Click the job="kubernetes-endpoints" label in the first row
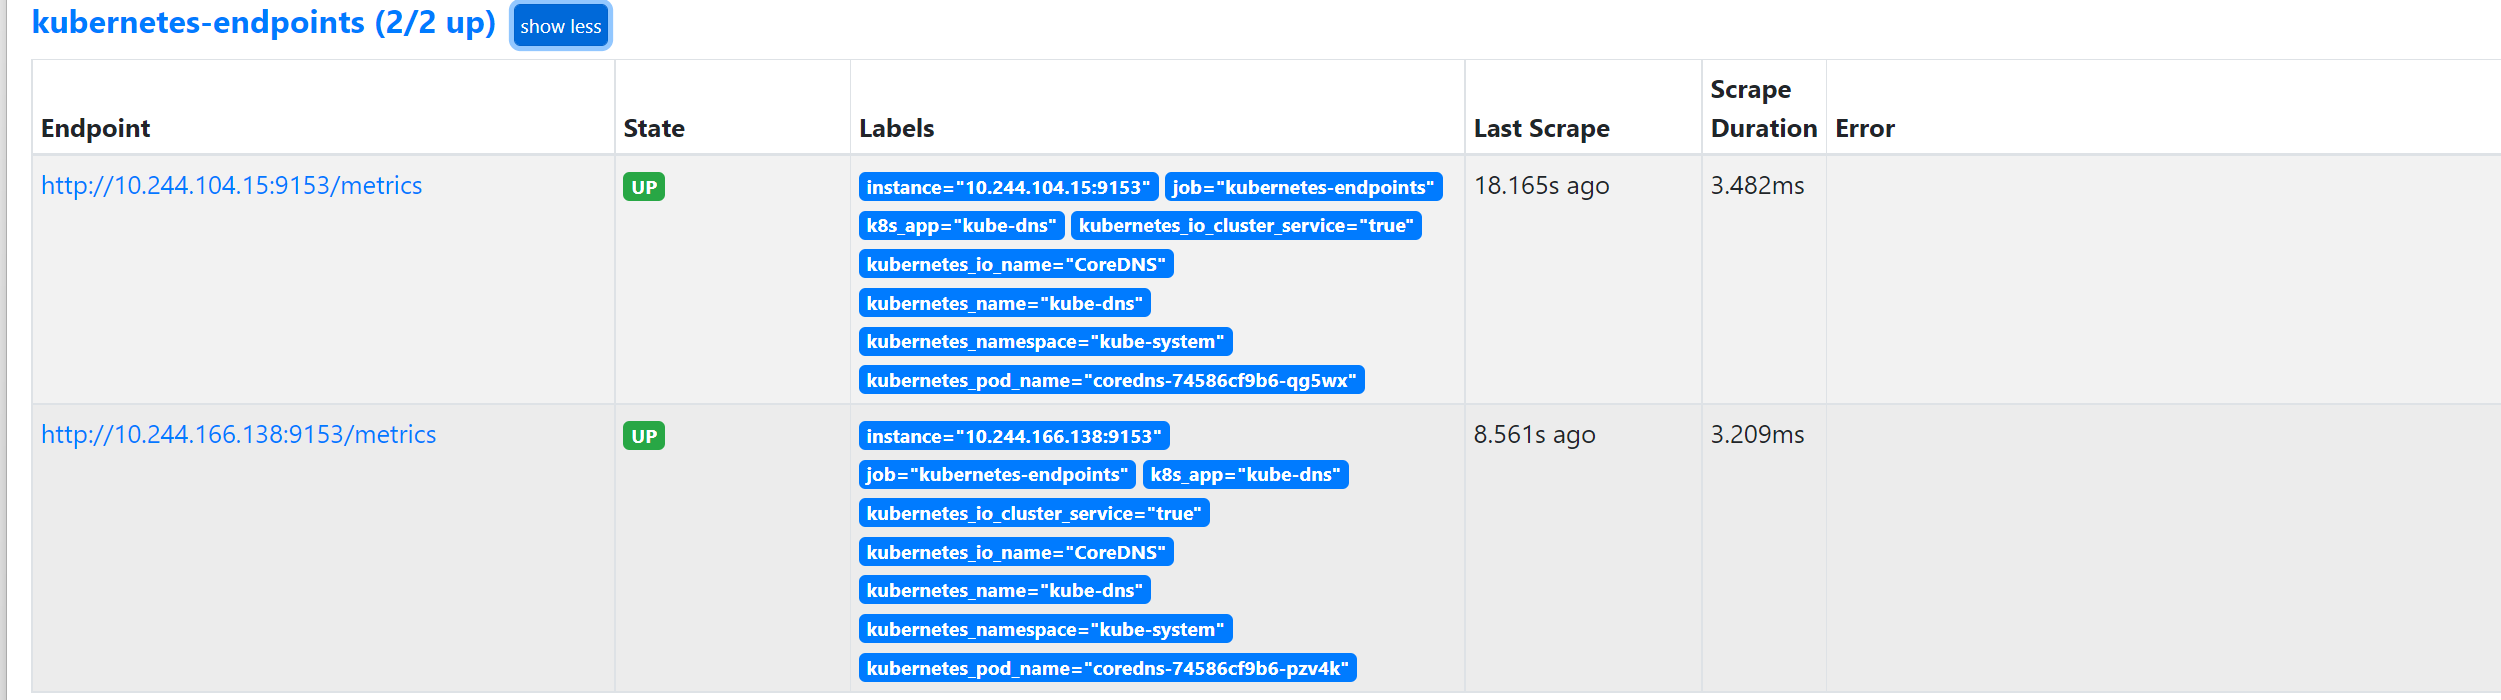This screenshot has width=2501, height=700. [x=1303, y=187]
